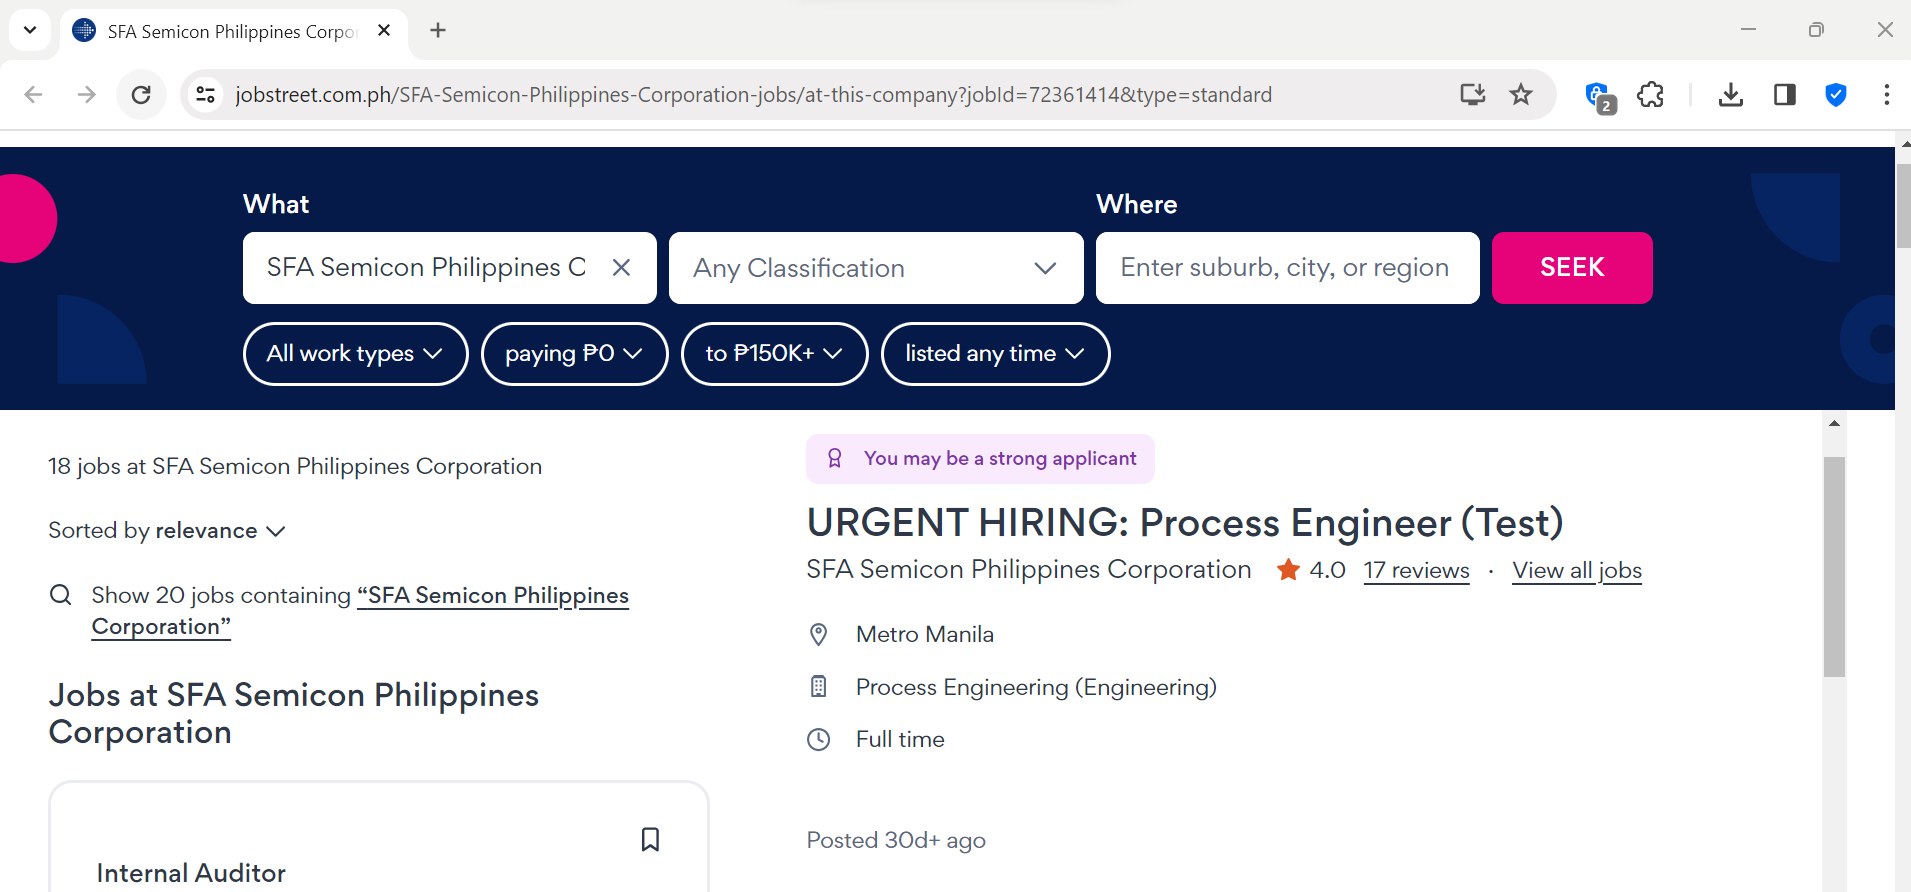Reload the current page

tap(141, 95)
